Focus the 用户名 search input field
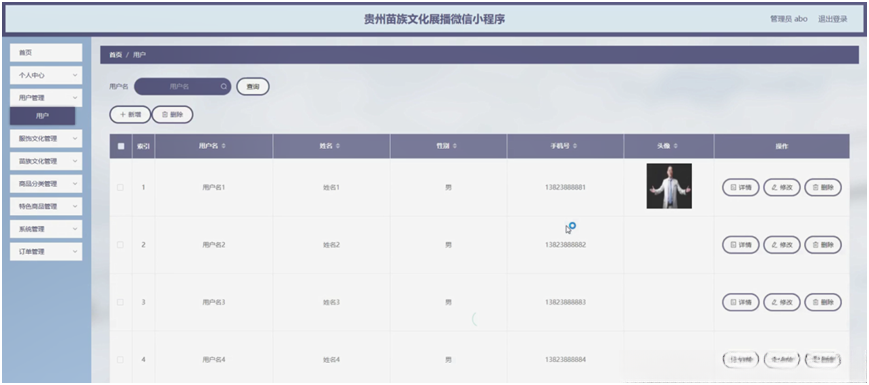 coord(182,86)
